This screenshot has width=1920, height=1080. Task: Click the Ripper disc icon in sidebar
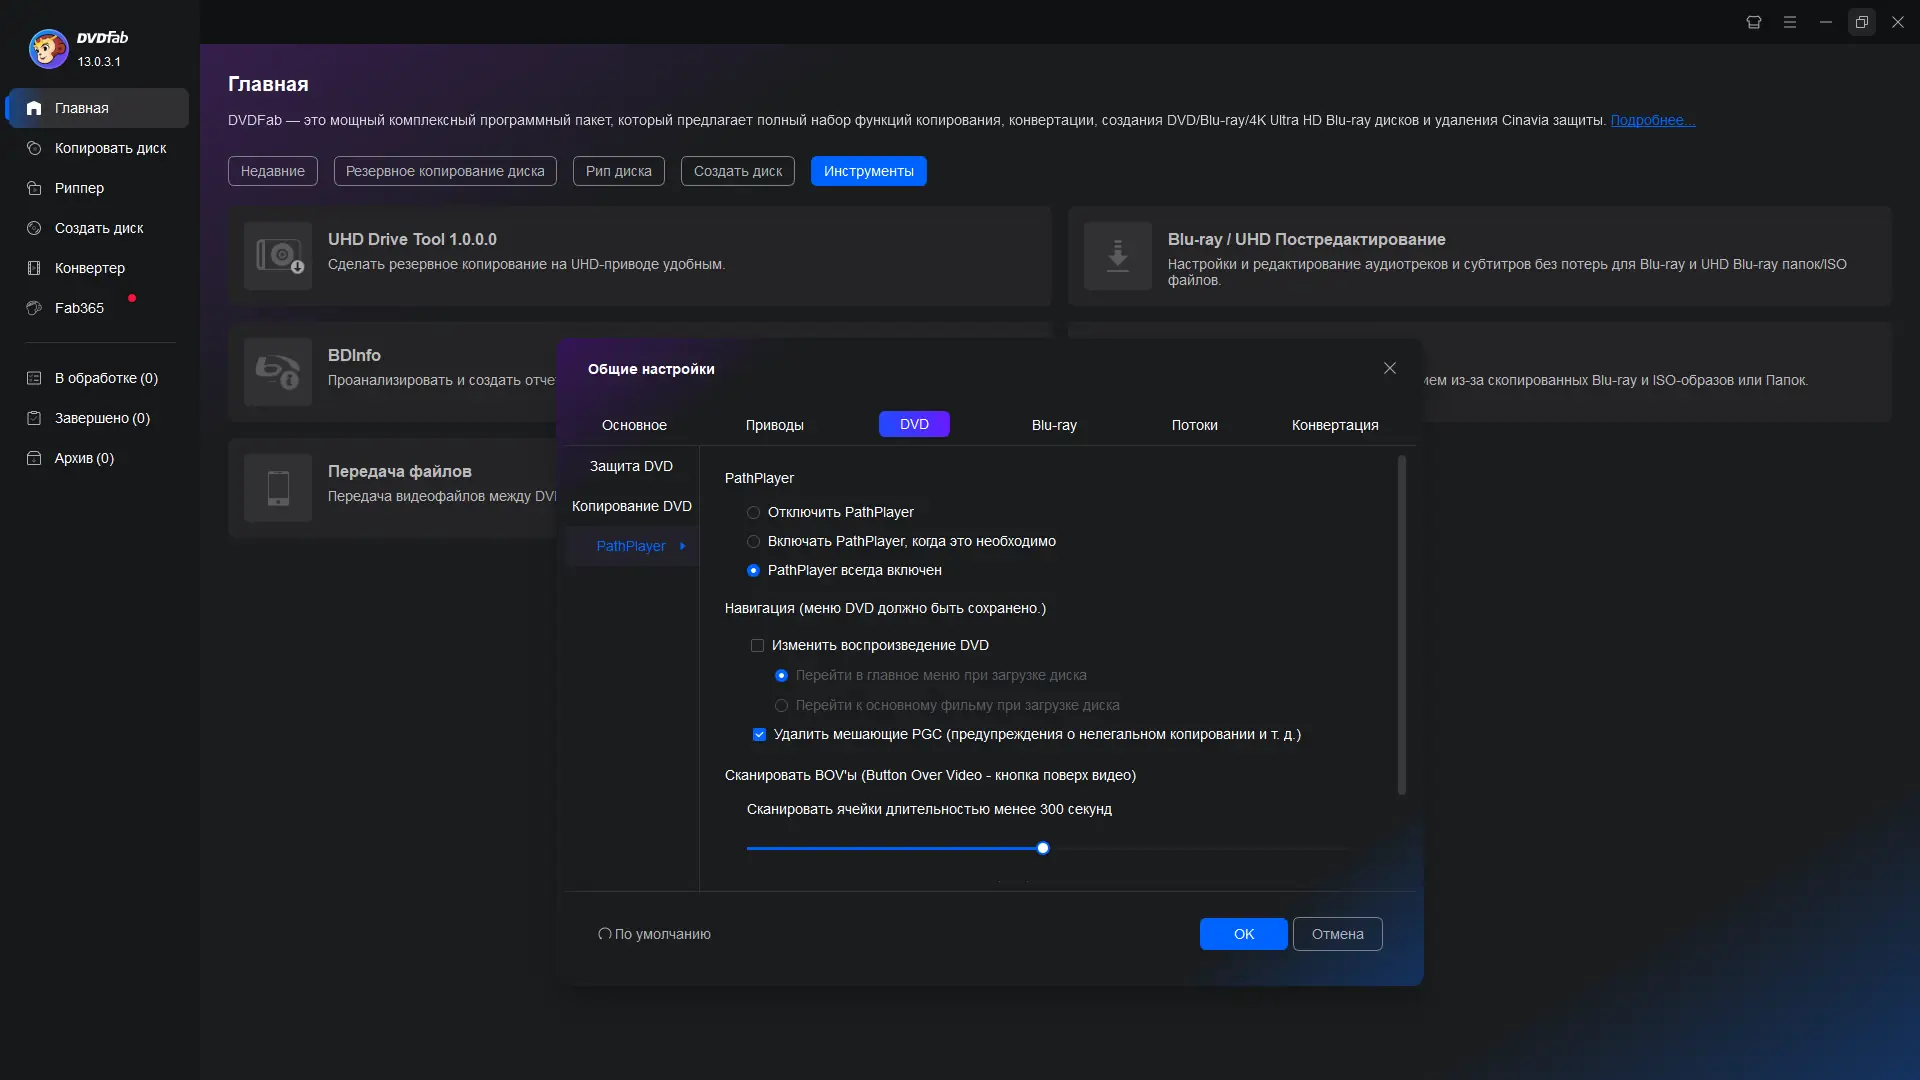click(x=34, y=188)
